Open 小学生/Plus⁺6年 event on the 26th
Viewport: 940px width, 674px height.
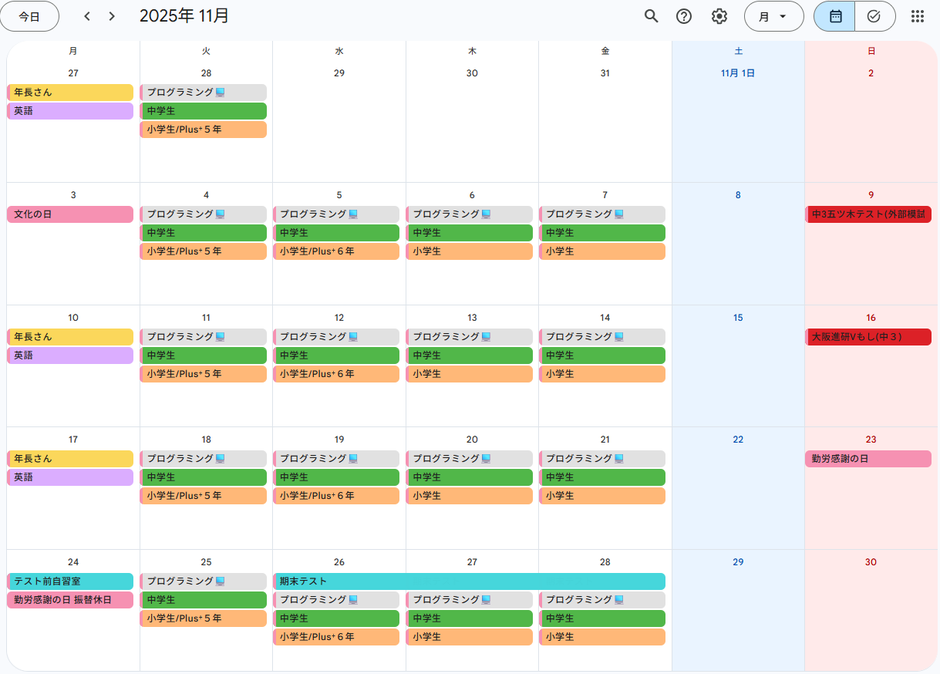pos(336,637)
